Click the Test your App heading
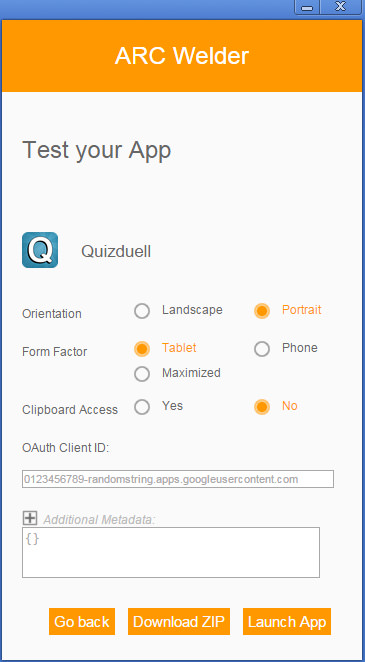This screenshot has height=662, width=365. 97,150
